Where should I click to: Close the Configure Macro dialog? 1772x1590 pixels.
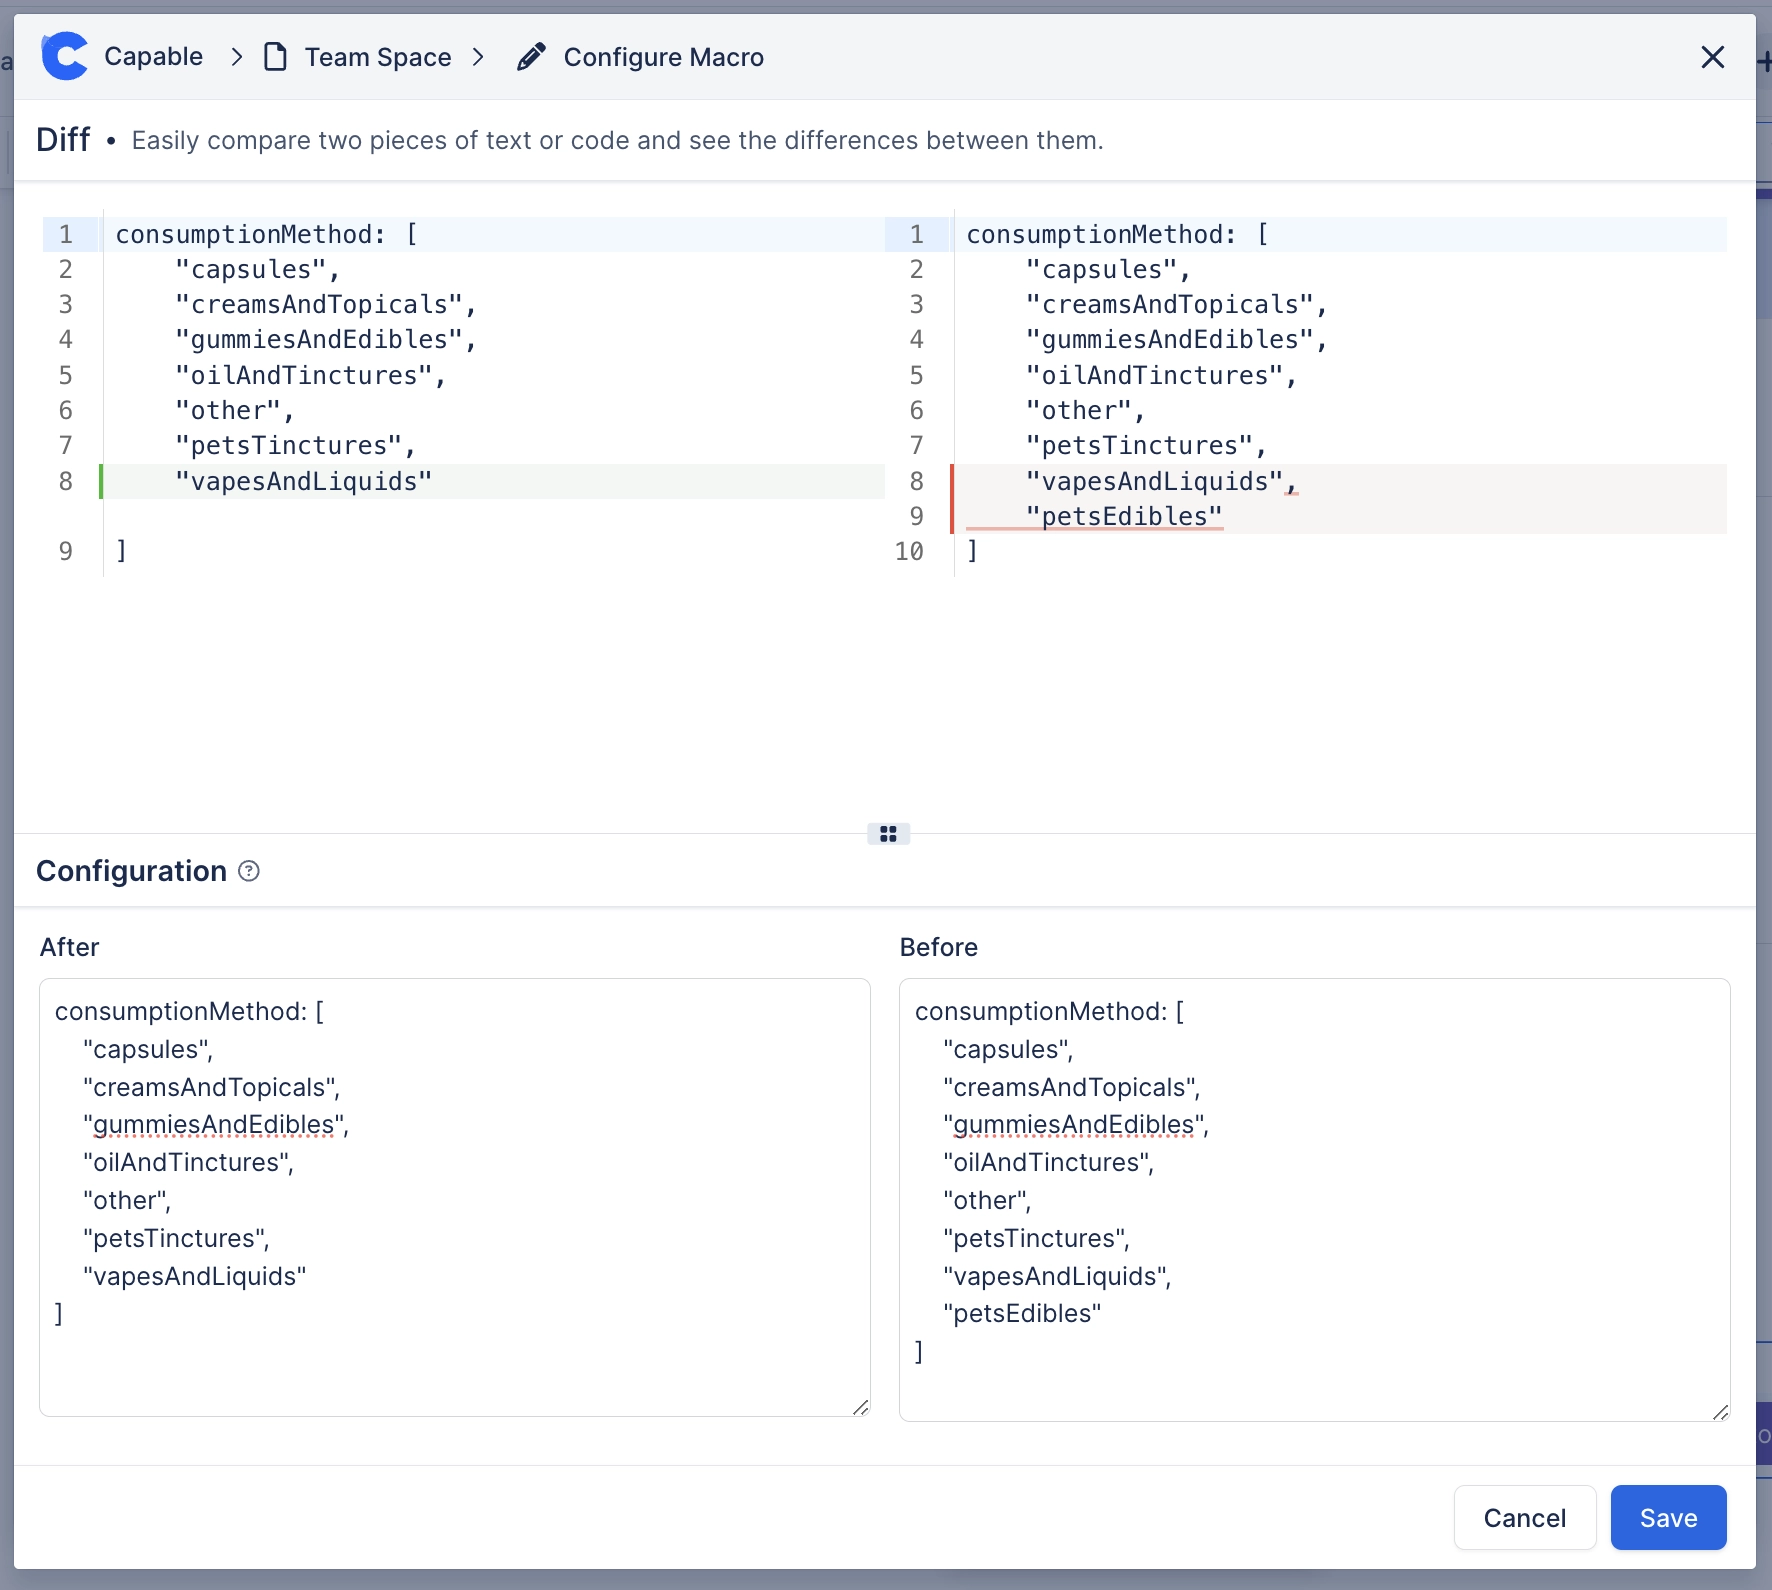pyautogui.click(x=1713, y=57)
